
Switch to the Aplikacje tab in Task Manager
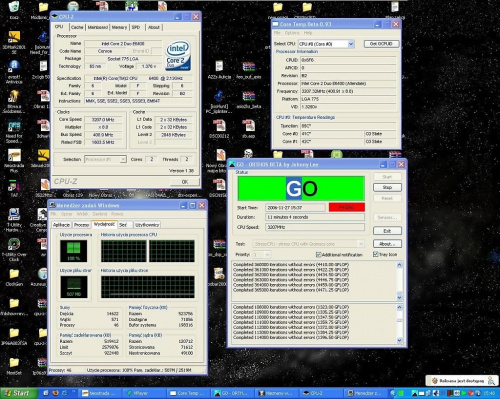(x=61, y=225)
